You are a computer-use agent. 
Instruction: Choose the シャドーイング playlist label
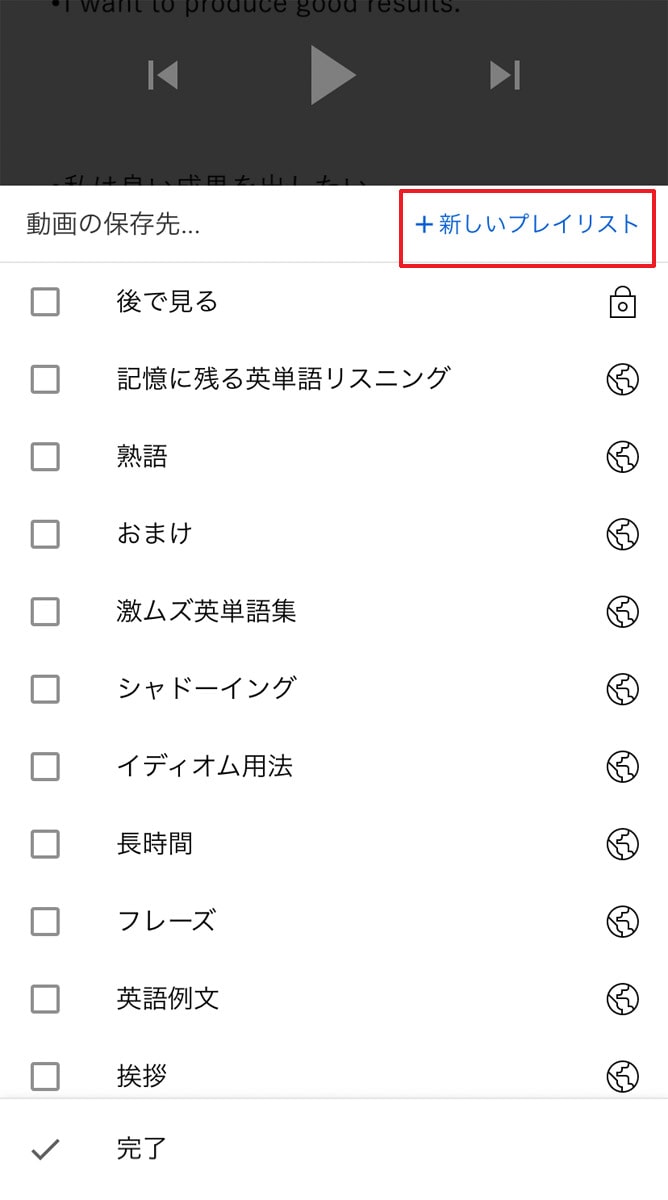(x=207, y=689)
